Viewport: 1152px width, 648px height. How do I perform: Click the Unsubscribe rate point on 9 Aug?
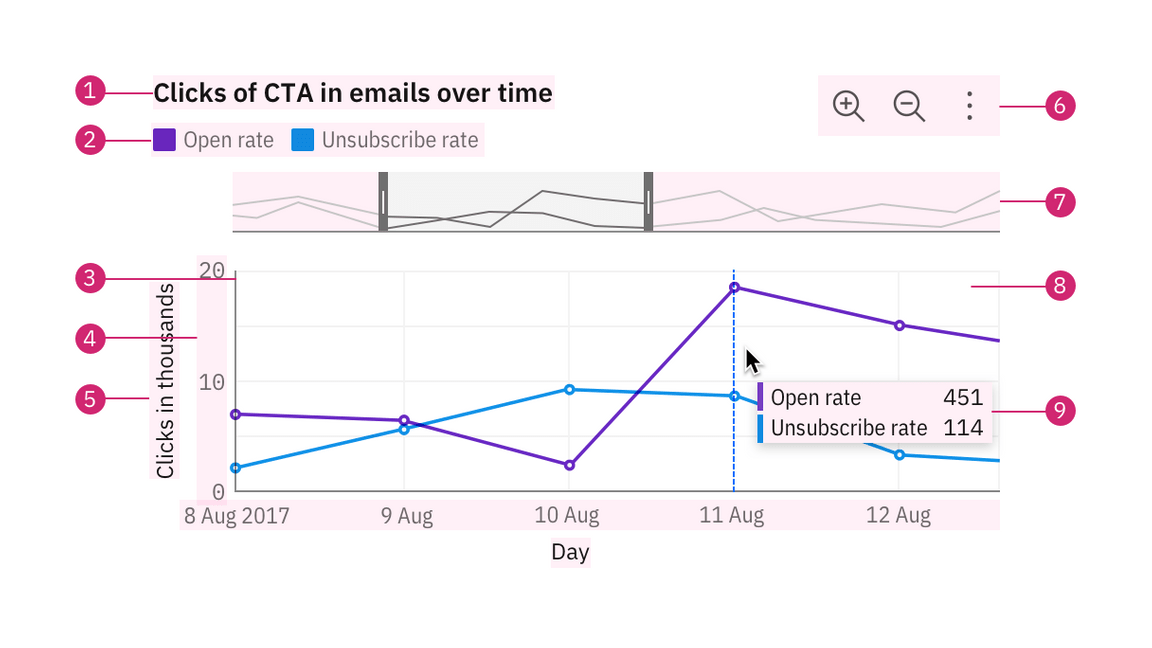click(404, 429)
